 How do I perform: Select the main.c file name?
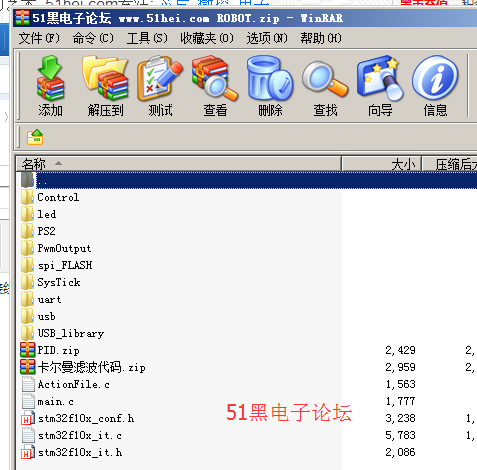coord(55,401)
